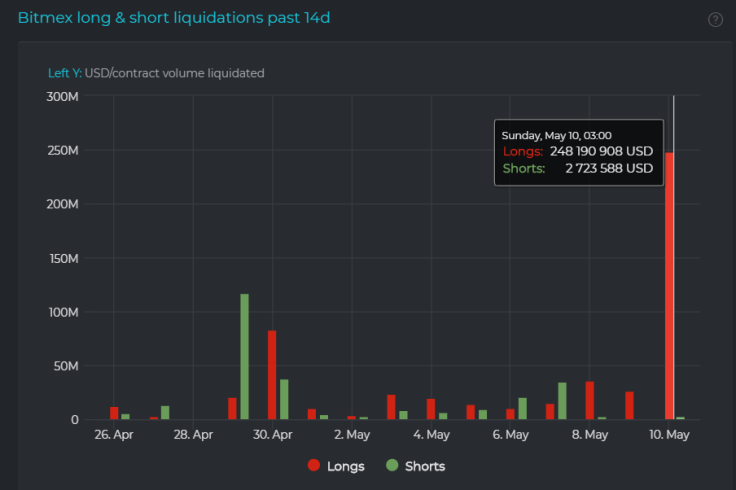Click the '300M' y-axis label

(62, 97)
